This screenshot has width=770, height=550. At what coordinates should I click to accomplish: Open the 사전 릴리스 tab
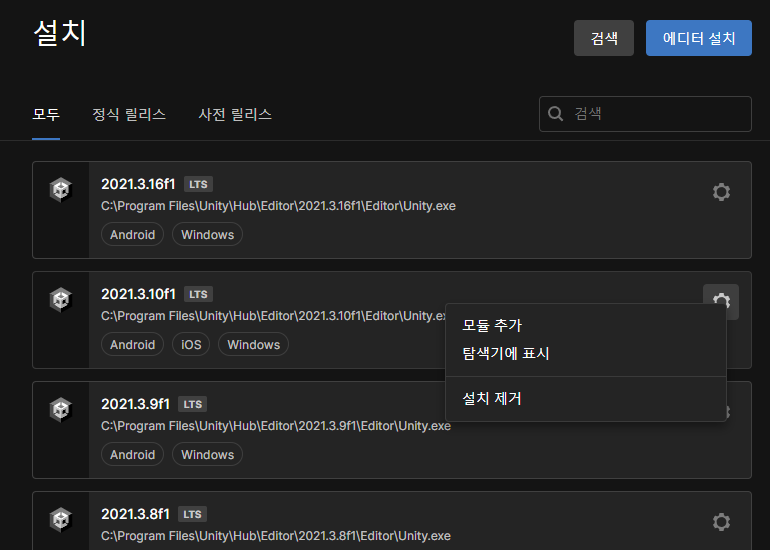click(235, 115)
